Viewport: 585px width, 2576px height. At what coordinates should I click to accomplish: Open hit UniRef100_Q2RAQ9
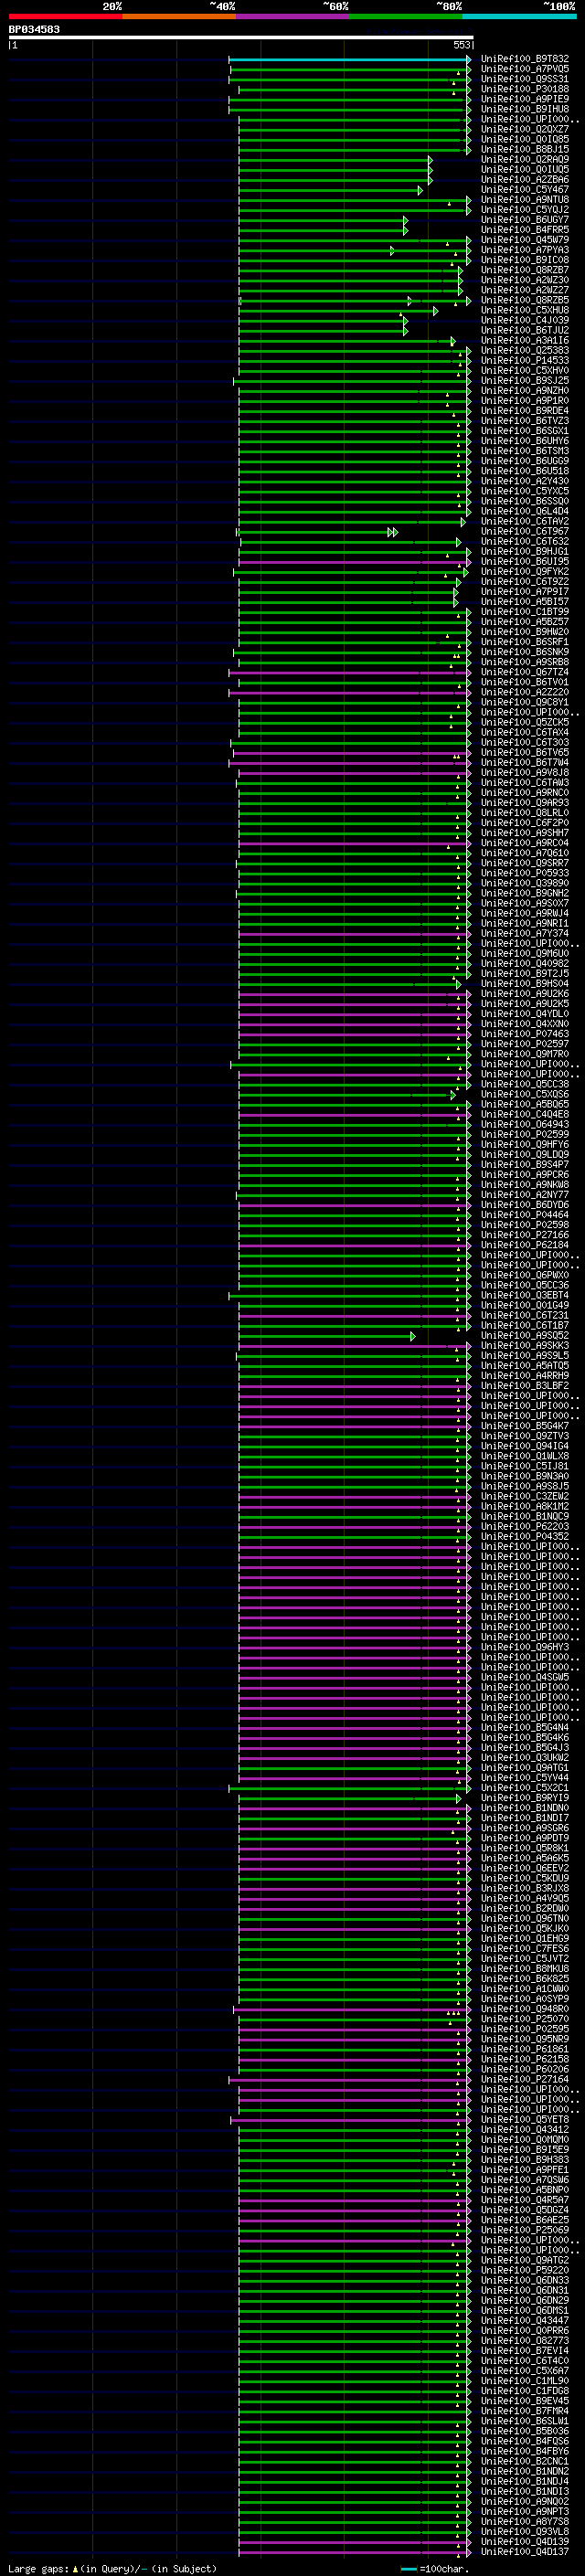click(x=524, y=159)
